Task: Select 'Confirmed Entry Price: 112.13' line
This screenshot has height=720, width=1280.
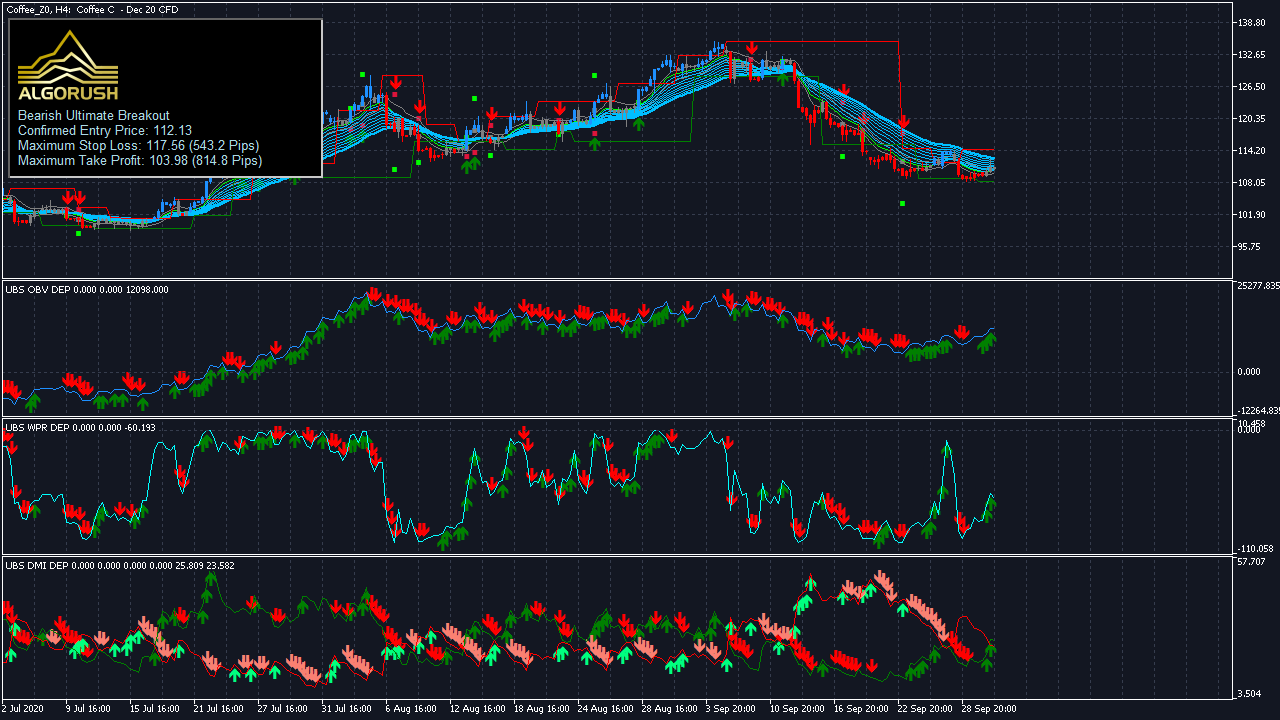Action: (105, 131)
